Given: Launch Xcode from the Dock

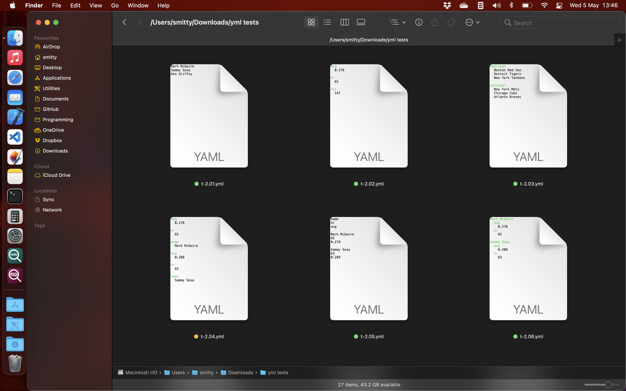Looking at the screenshot, I should tap(15, 117).
